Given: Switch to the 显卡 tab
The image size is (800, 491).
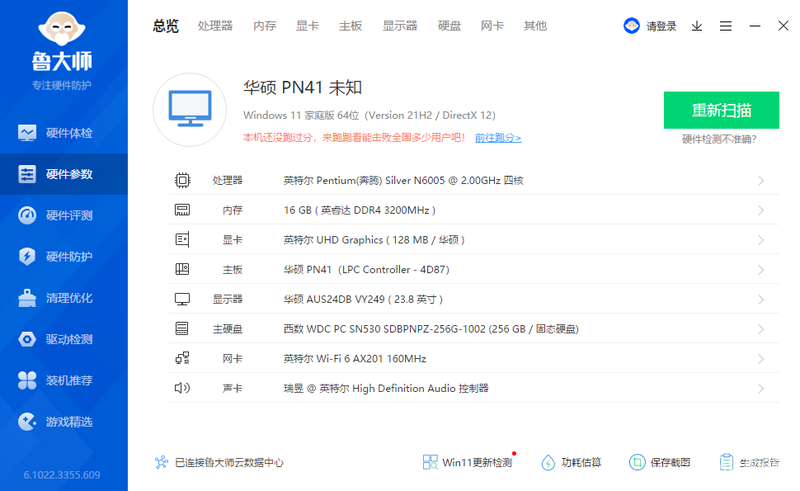Looking at the screenshot, I should point(307,26).
